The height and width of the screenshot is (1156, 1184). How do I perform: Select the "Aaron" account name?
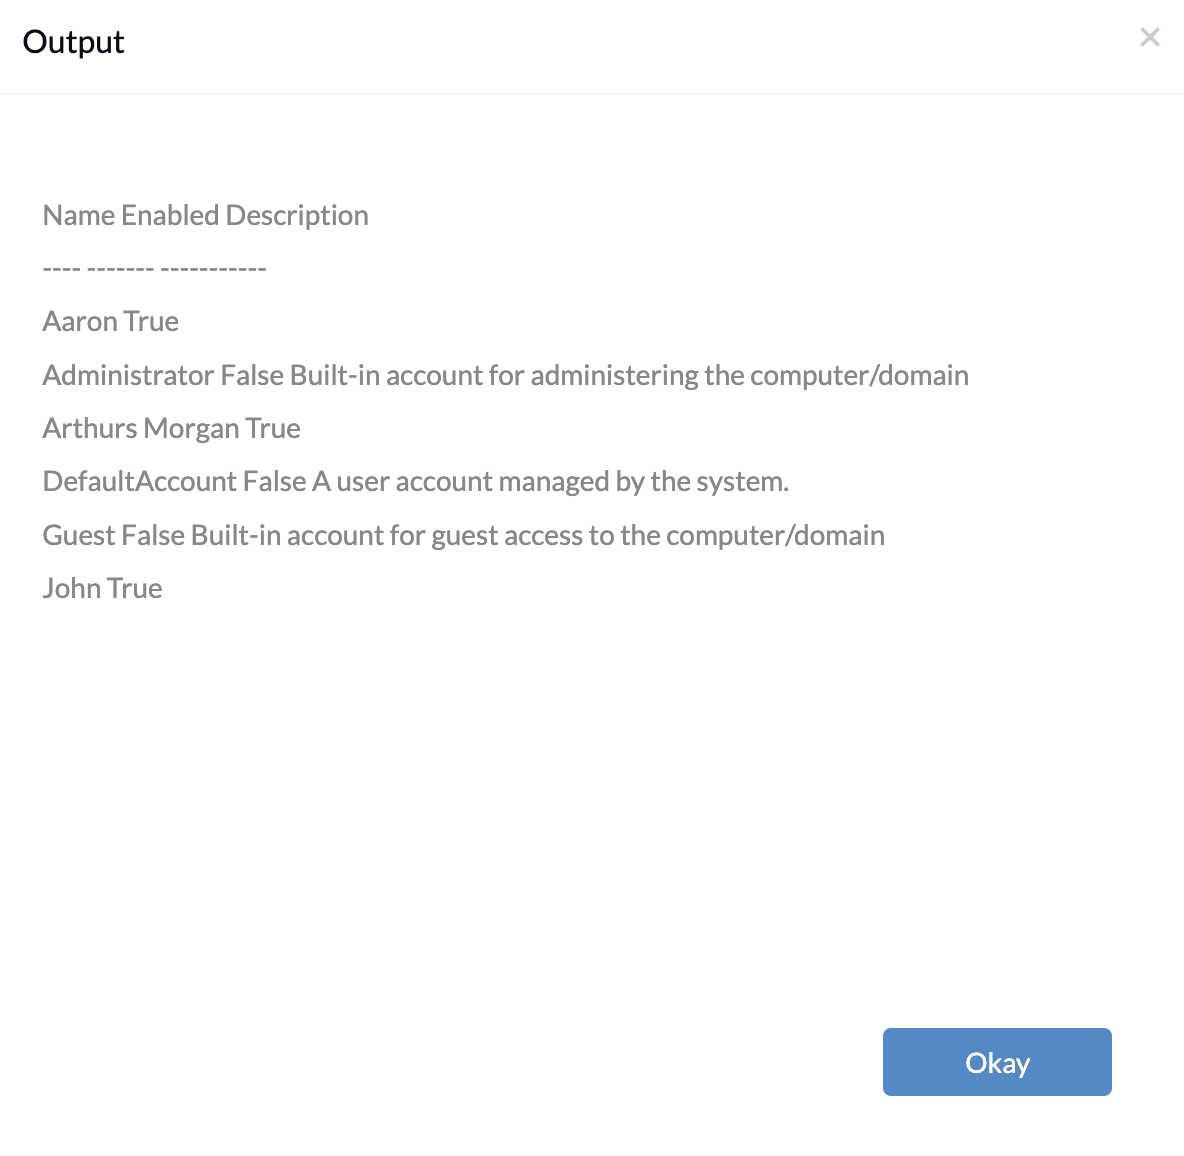[x=80, y=322]
